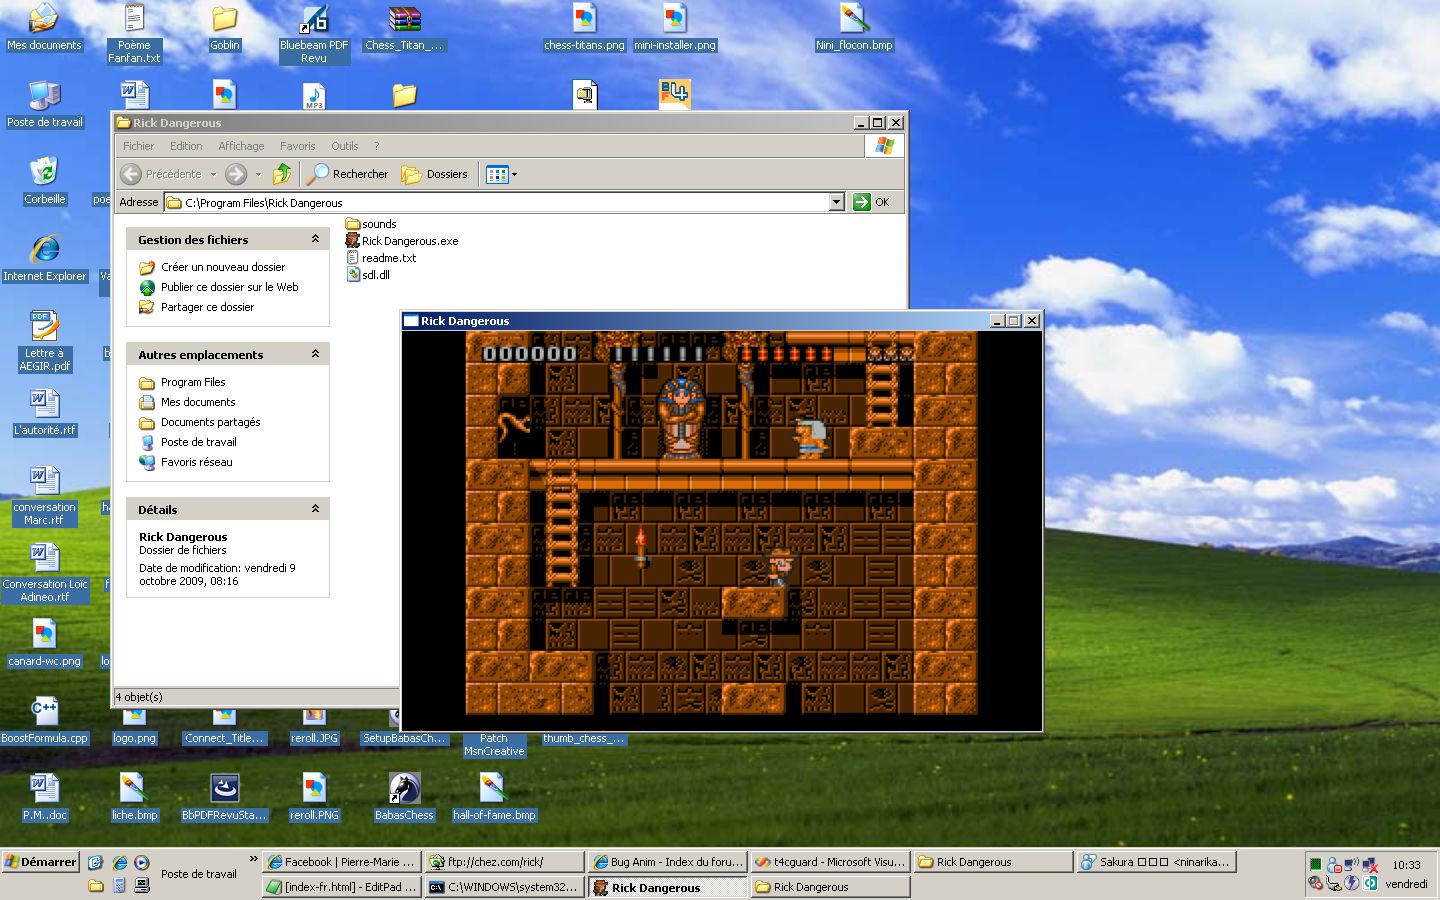
Task: Open the Affichage menu in Explorer
Action: click(241, 146)
